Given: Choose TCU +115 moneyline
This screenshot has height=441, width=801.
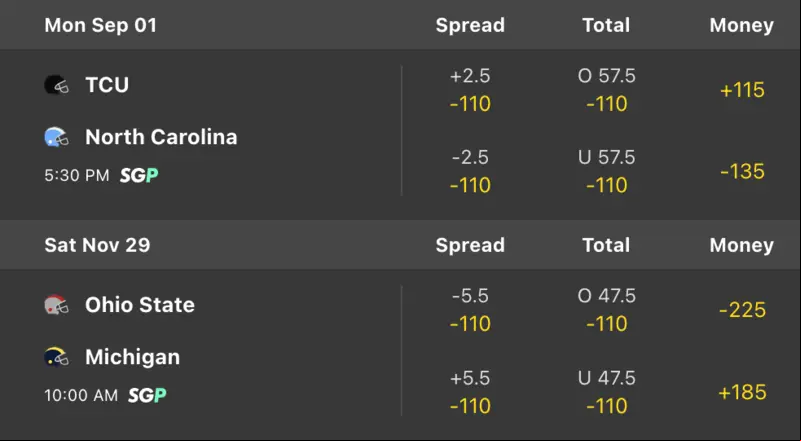Looking at the screenshot, I should (742, 90).
